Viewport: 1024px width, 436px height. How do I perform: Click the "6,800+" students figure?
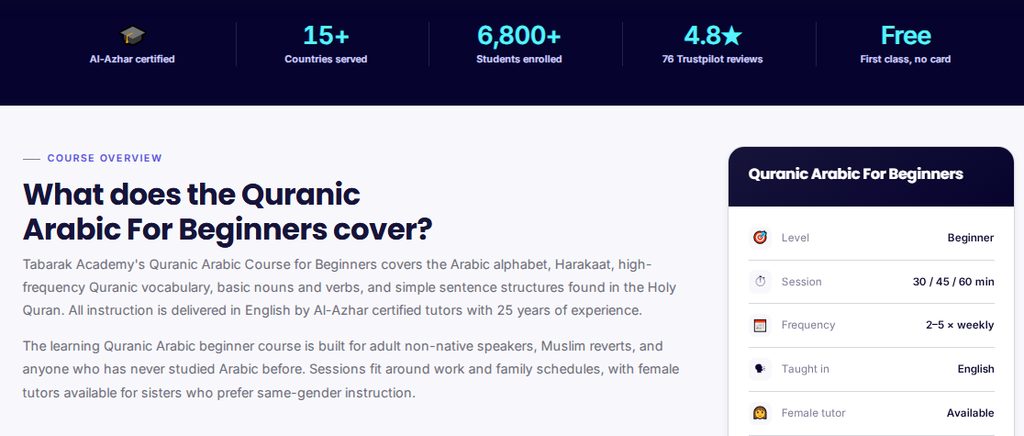[x=519, y=35]
